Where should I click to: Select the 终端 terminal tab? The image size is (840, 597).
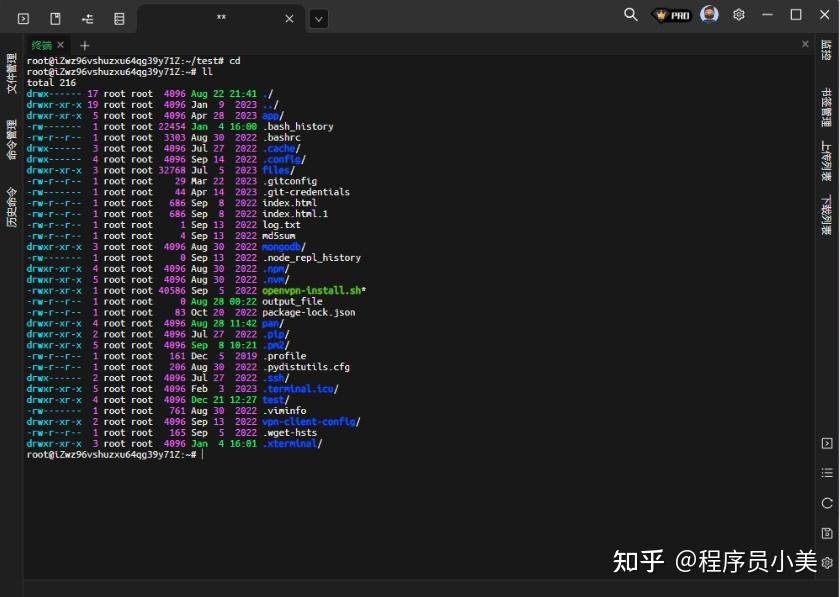[x=42, y=46]
